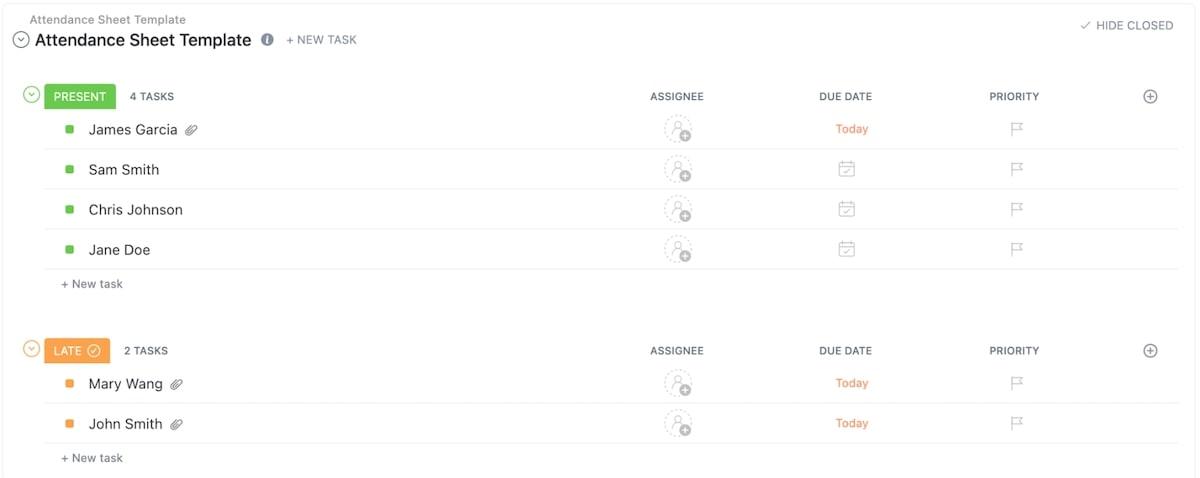The width and height of the screenshot is (1200, 478).
Task: Toggle Hide Closed tasks option
Action: click(x=1126, y=26)
